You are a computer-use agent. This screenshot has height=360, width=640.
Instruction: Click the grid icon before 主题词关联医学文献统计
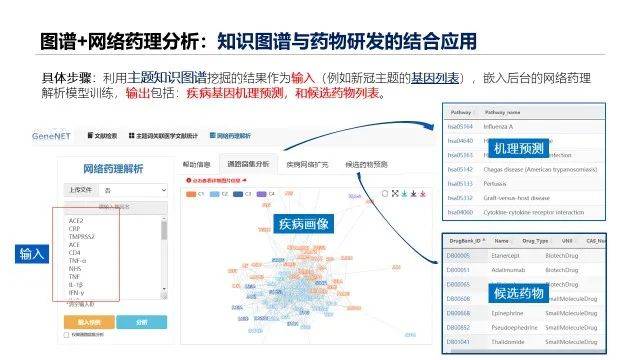point(131,136)
